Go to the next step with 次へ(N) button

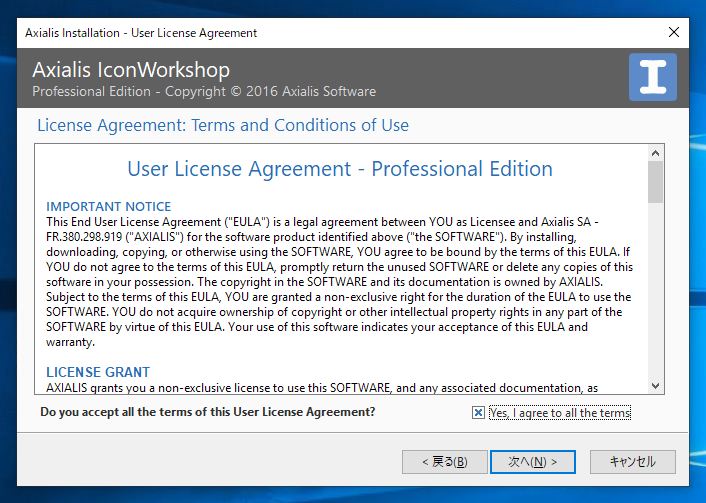tap(533, 462)
